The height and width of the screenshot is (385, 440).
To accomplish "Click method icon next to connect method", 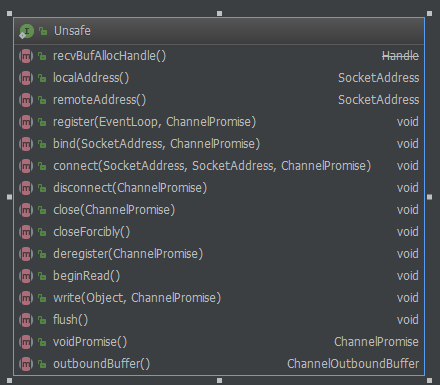I will coord(26,166).
